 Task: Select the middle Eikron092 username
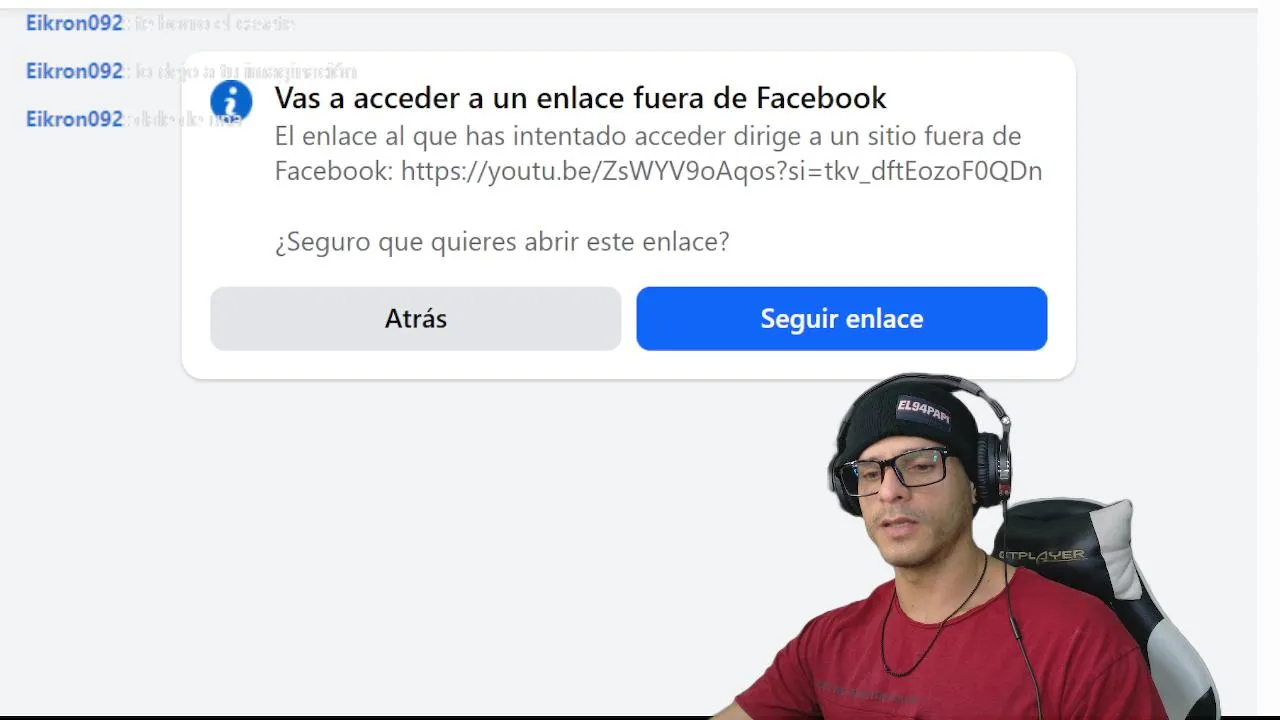pyautogui.click(x=74, y=71)
